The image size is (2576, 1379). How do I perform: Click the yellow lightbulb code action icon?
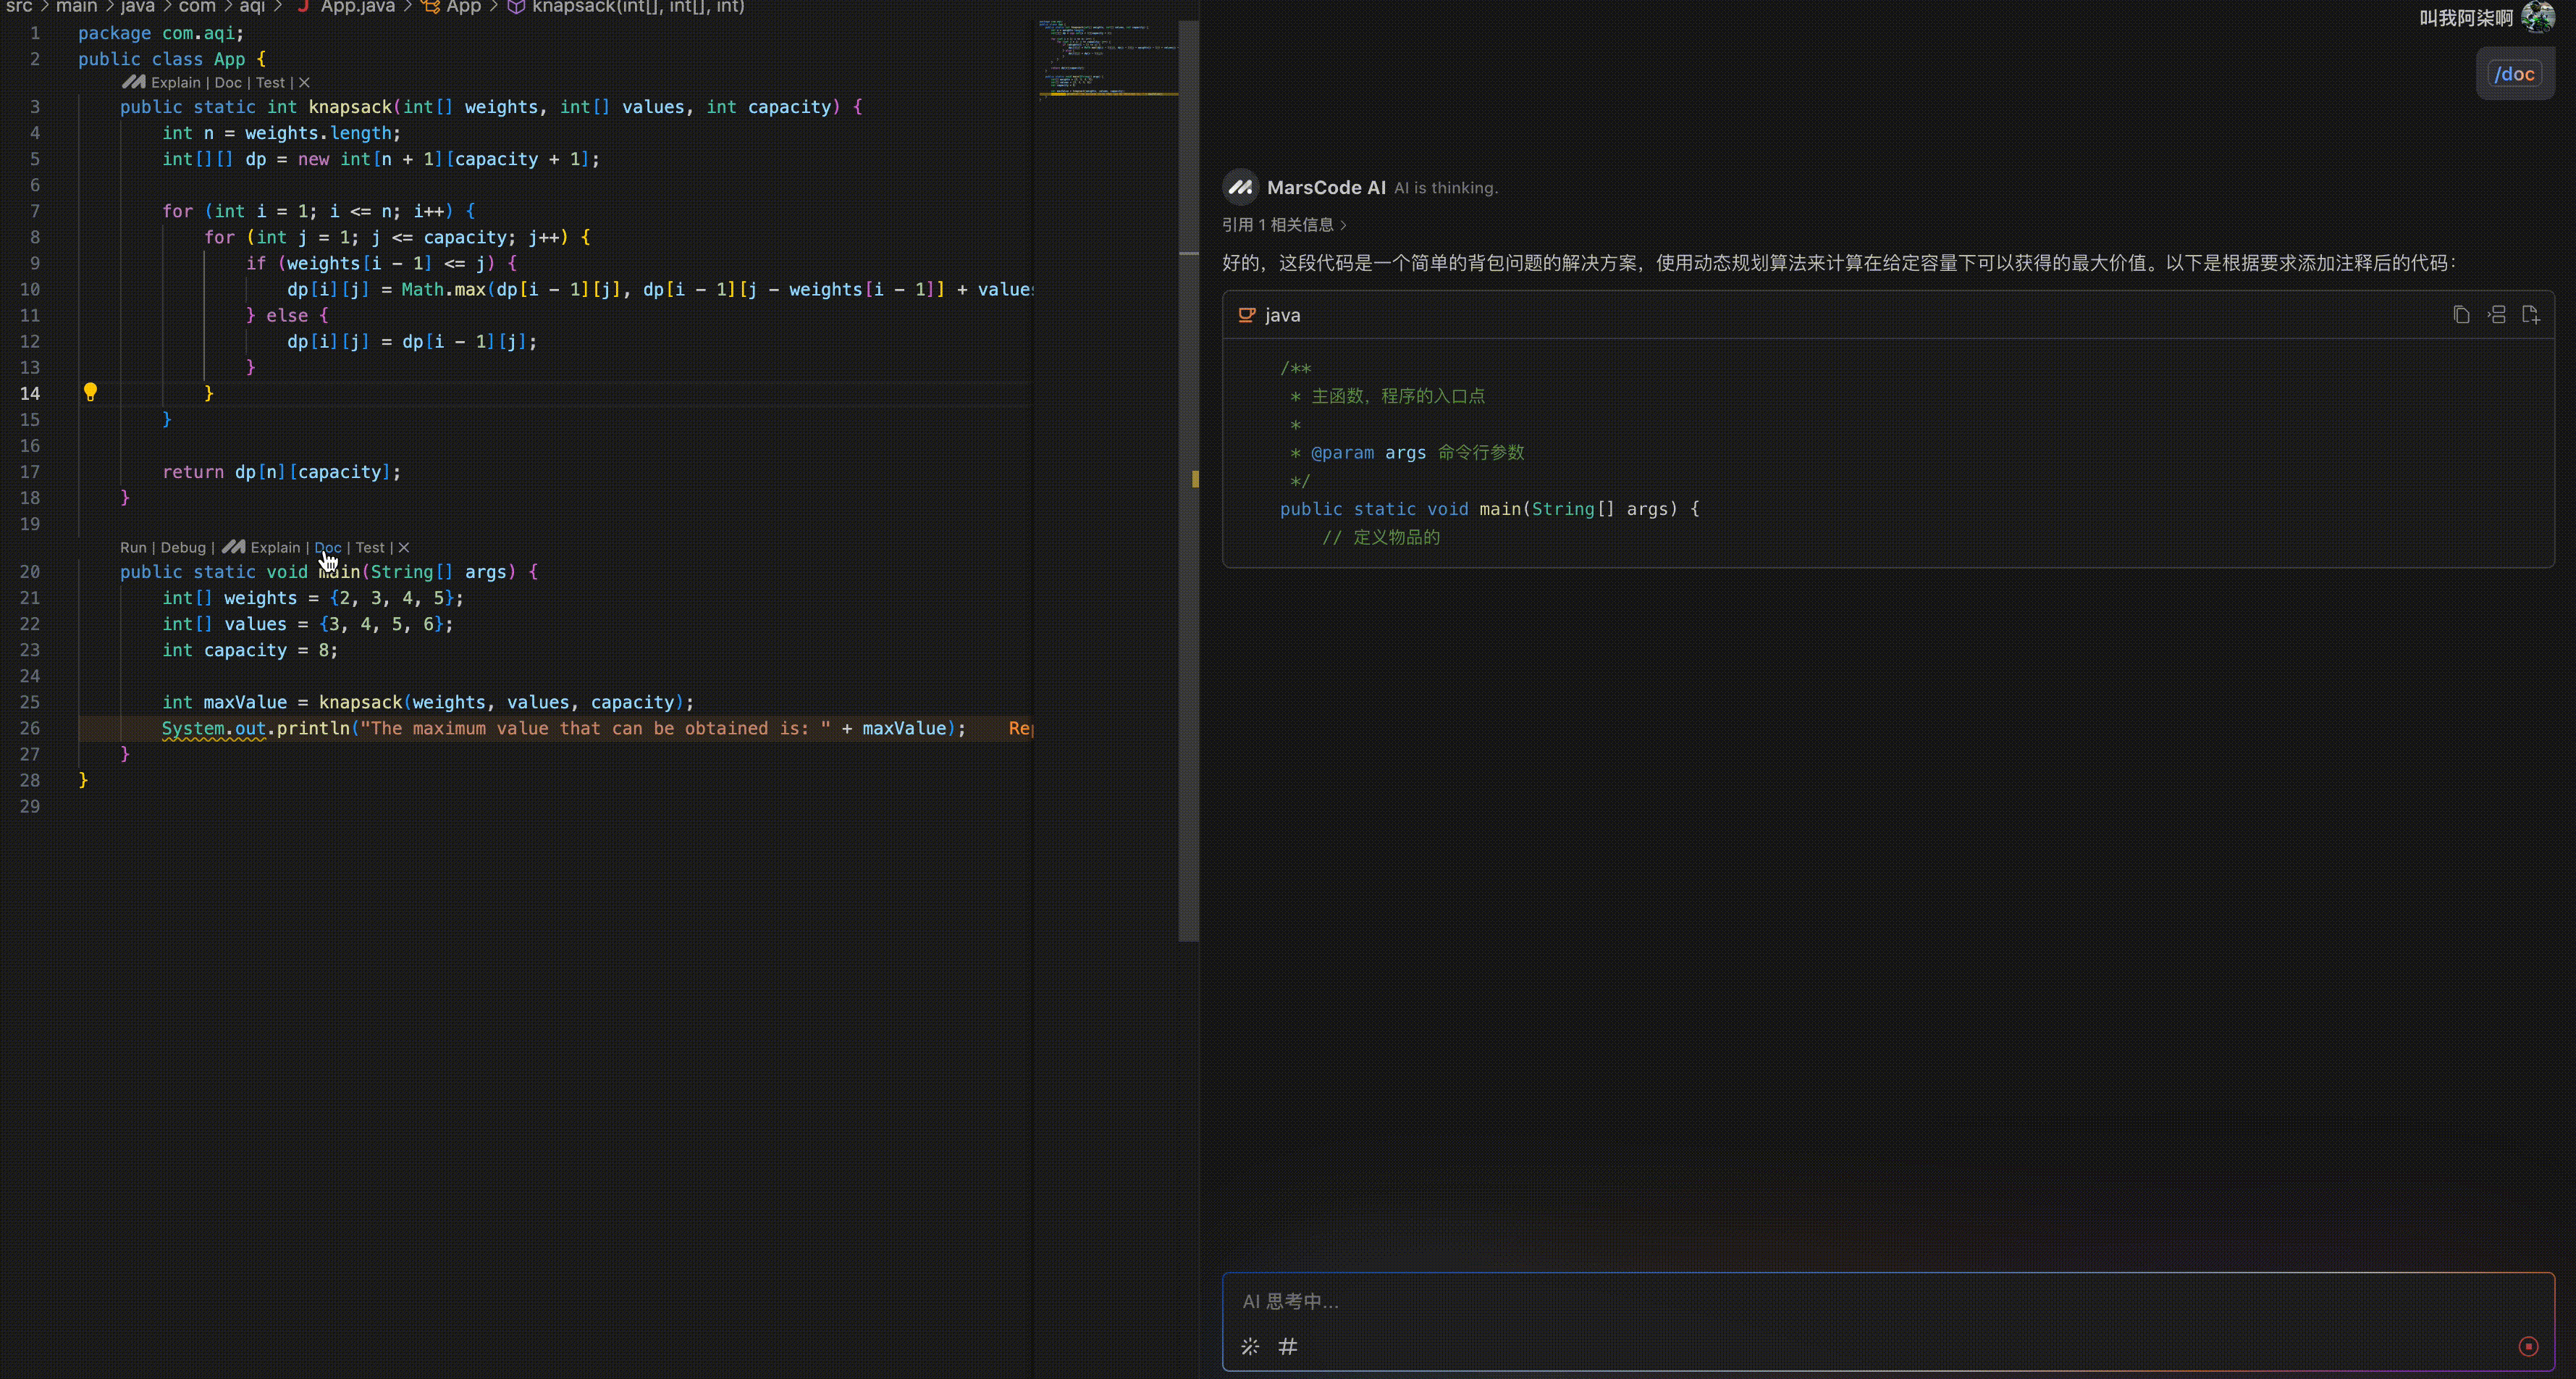[90, 392]
